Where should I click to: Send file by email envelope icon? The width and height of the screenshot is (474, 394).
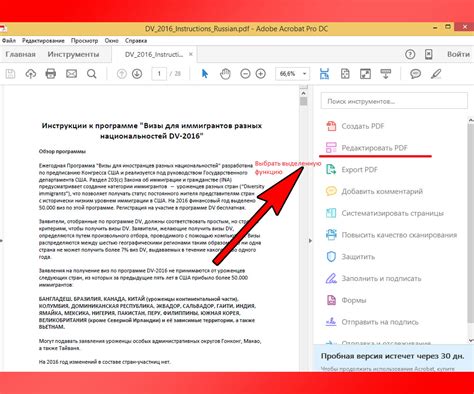coord(71,74)
